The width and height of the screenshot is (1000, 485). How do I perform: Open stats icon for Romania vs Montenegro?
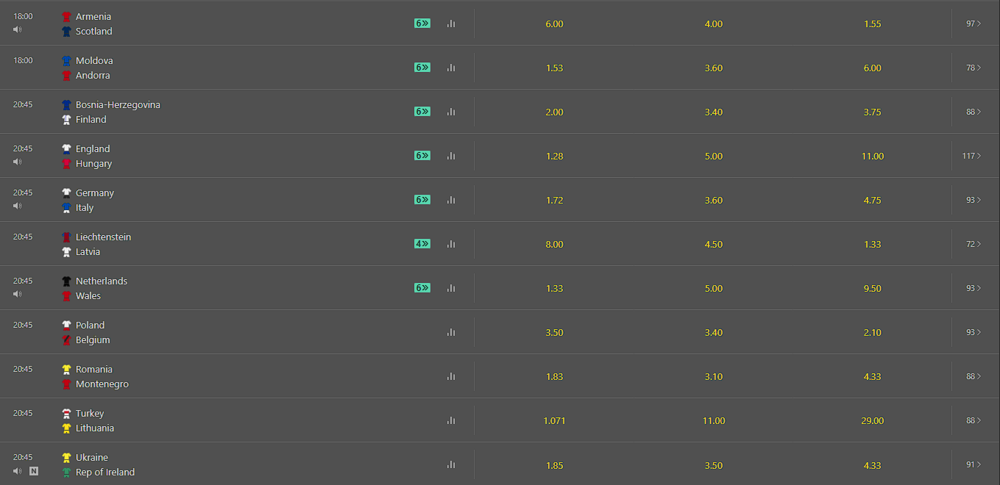click(451, 377)
